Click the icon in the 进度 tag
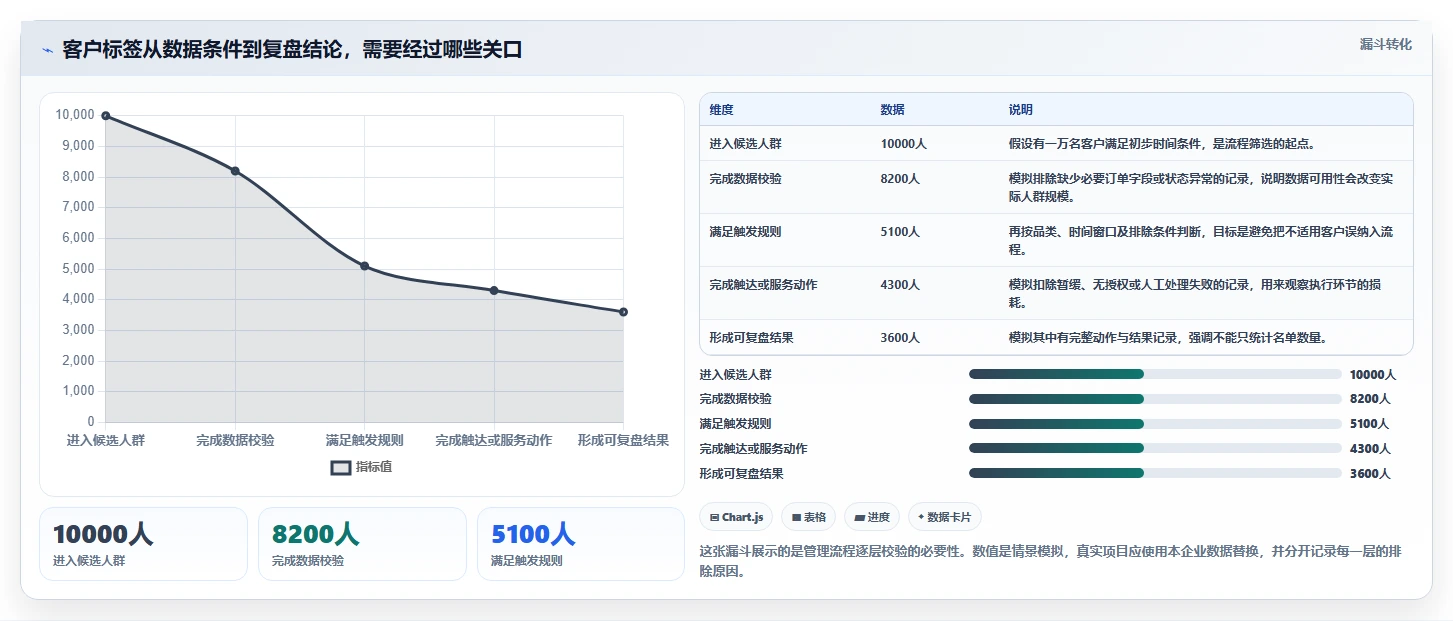This screenshot has height=621, width=1453. click(859, 518)
